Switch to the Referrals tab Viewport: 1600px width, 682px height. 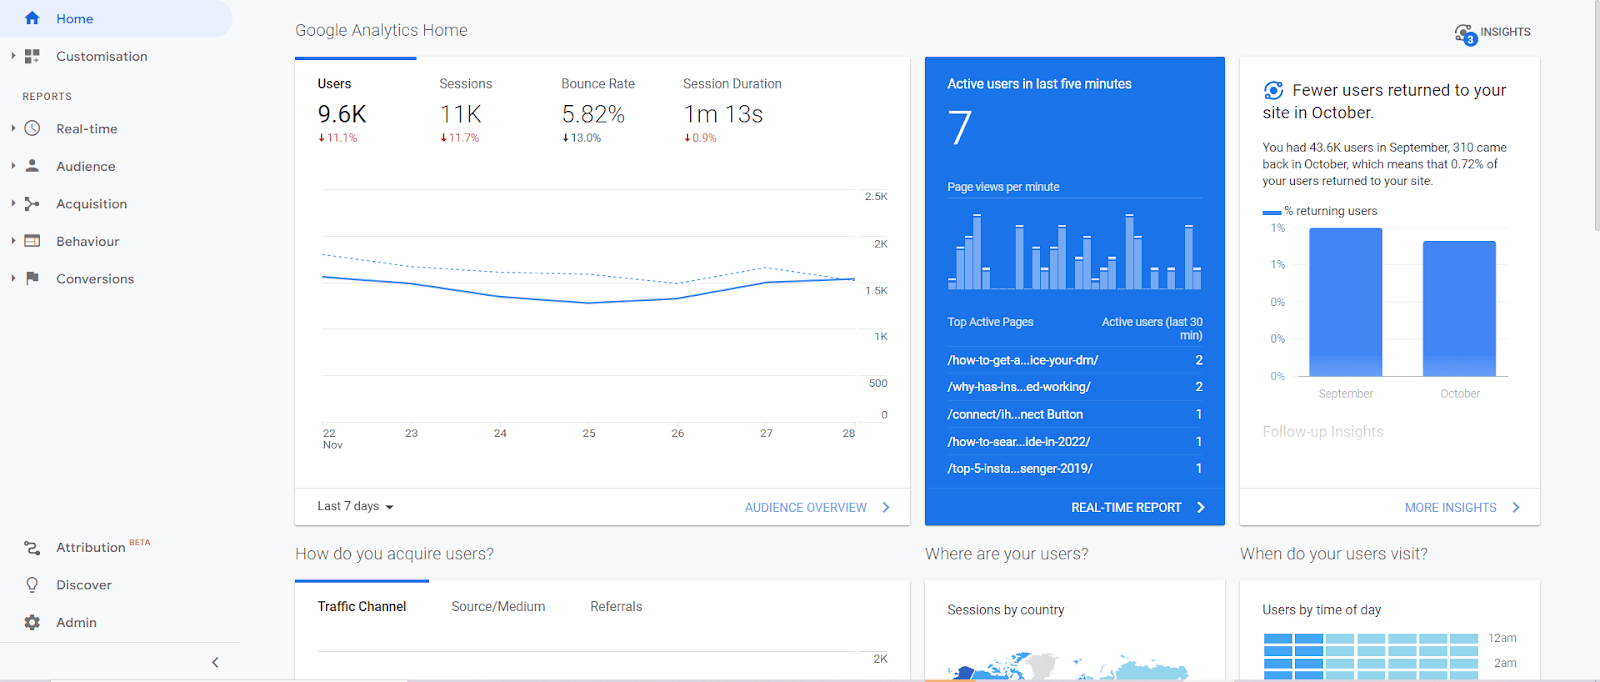(616, 606)
